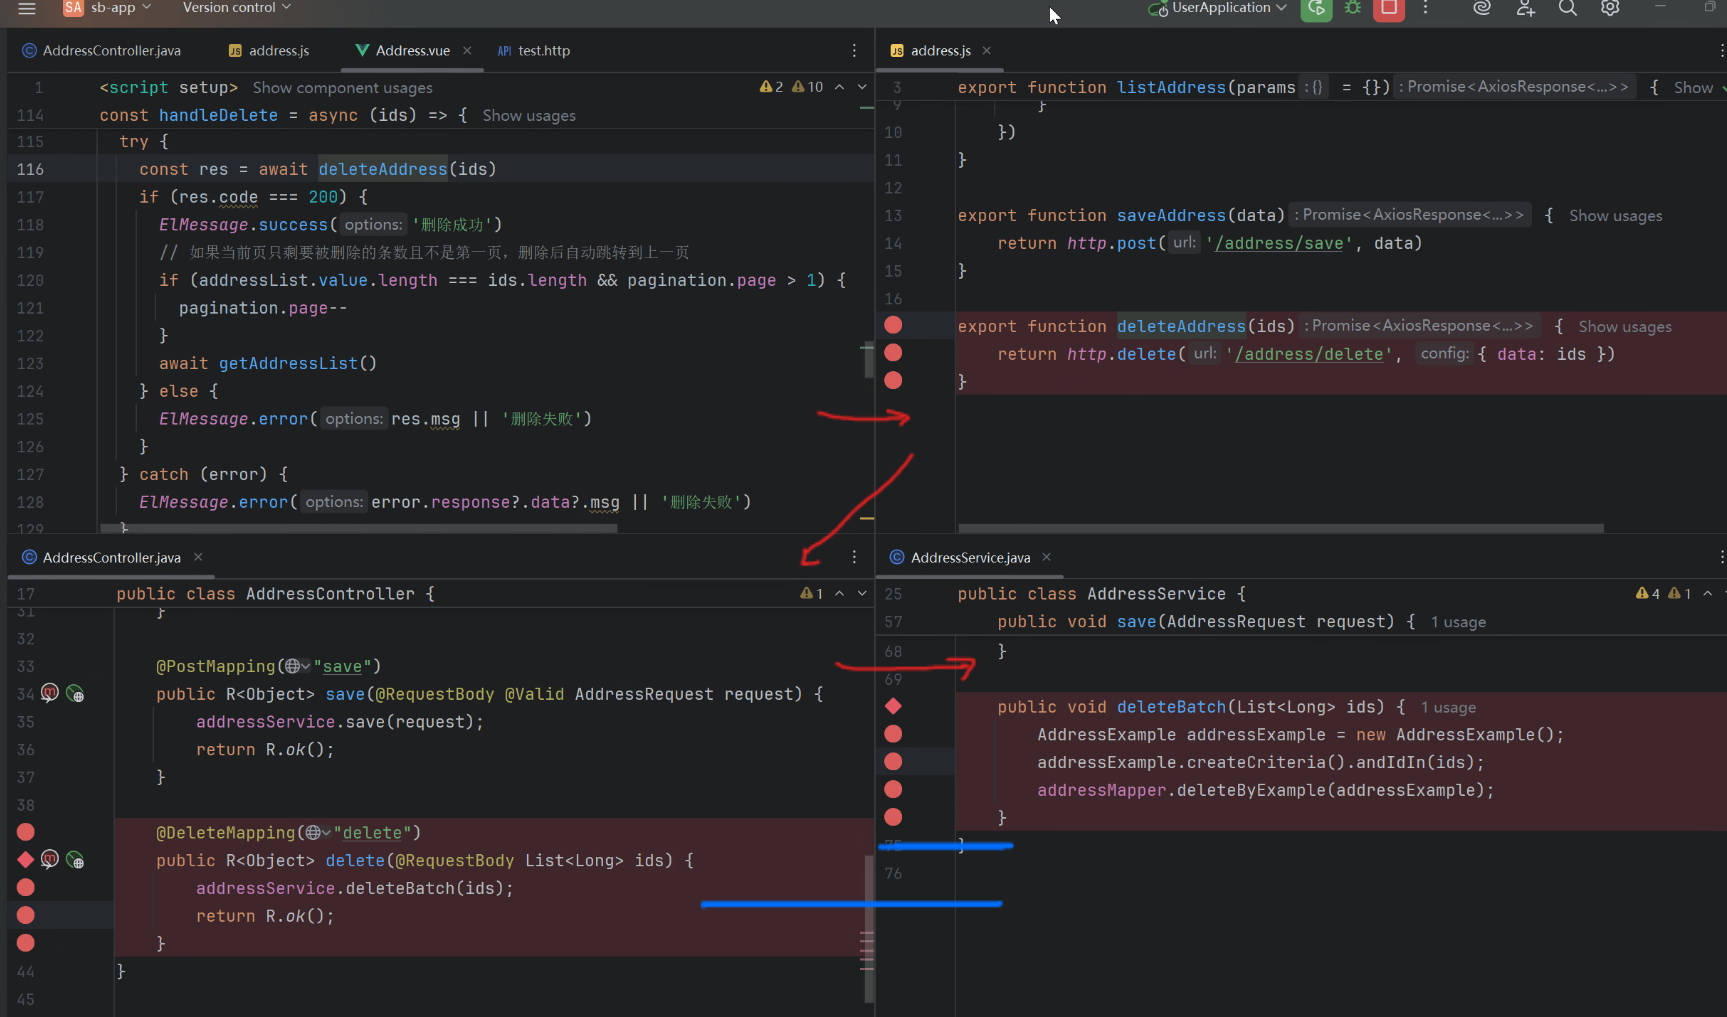Toggle breakpoint on new AddressExample line

pyautogui.click(x=893, y=734)
